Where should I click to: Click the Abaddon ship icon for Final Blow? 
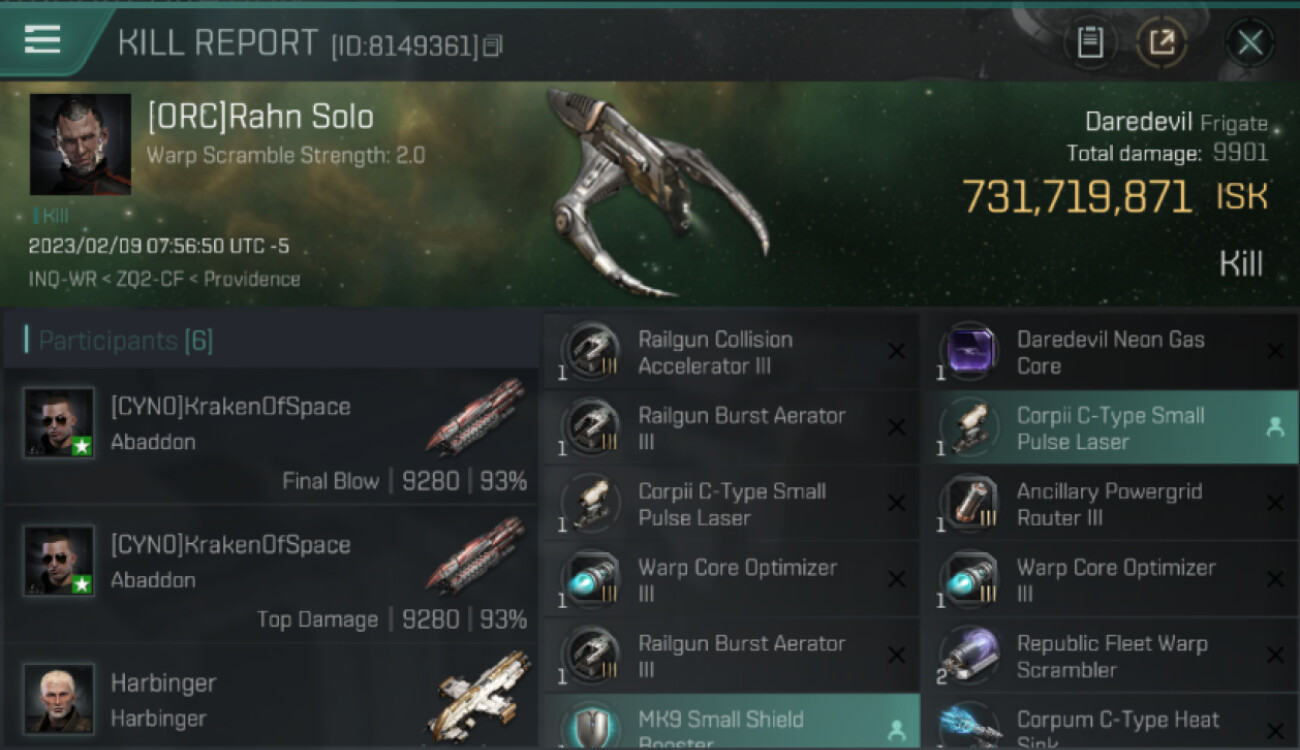476,416
